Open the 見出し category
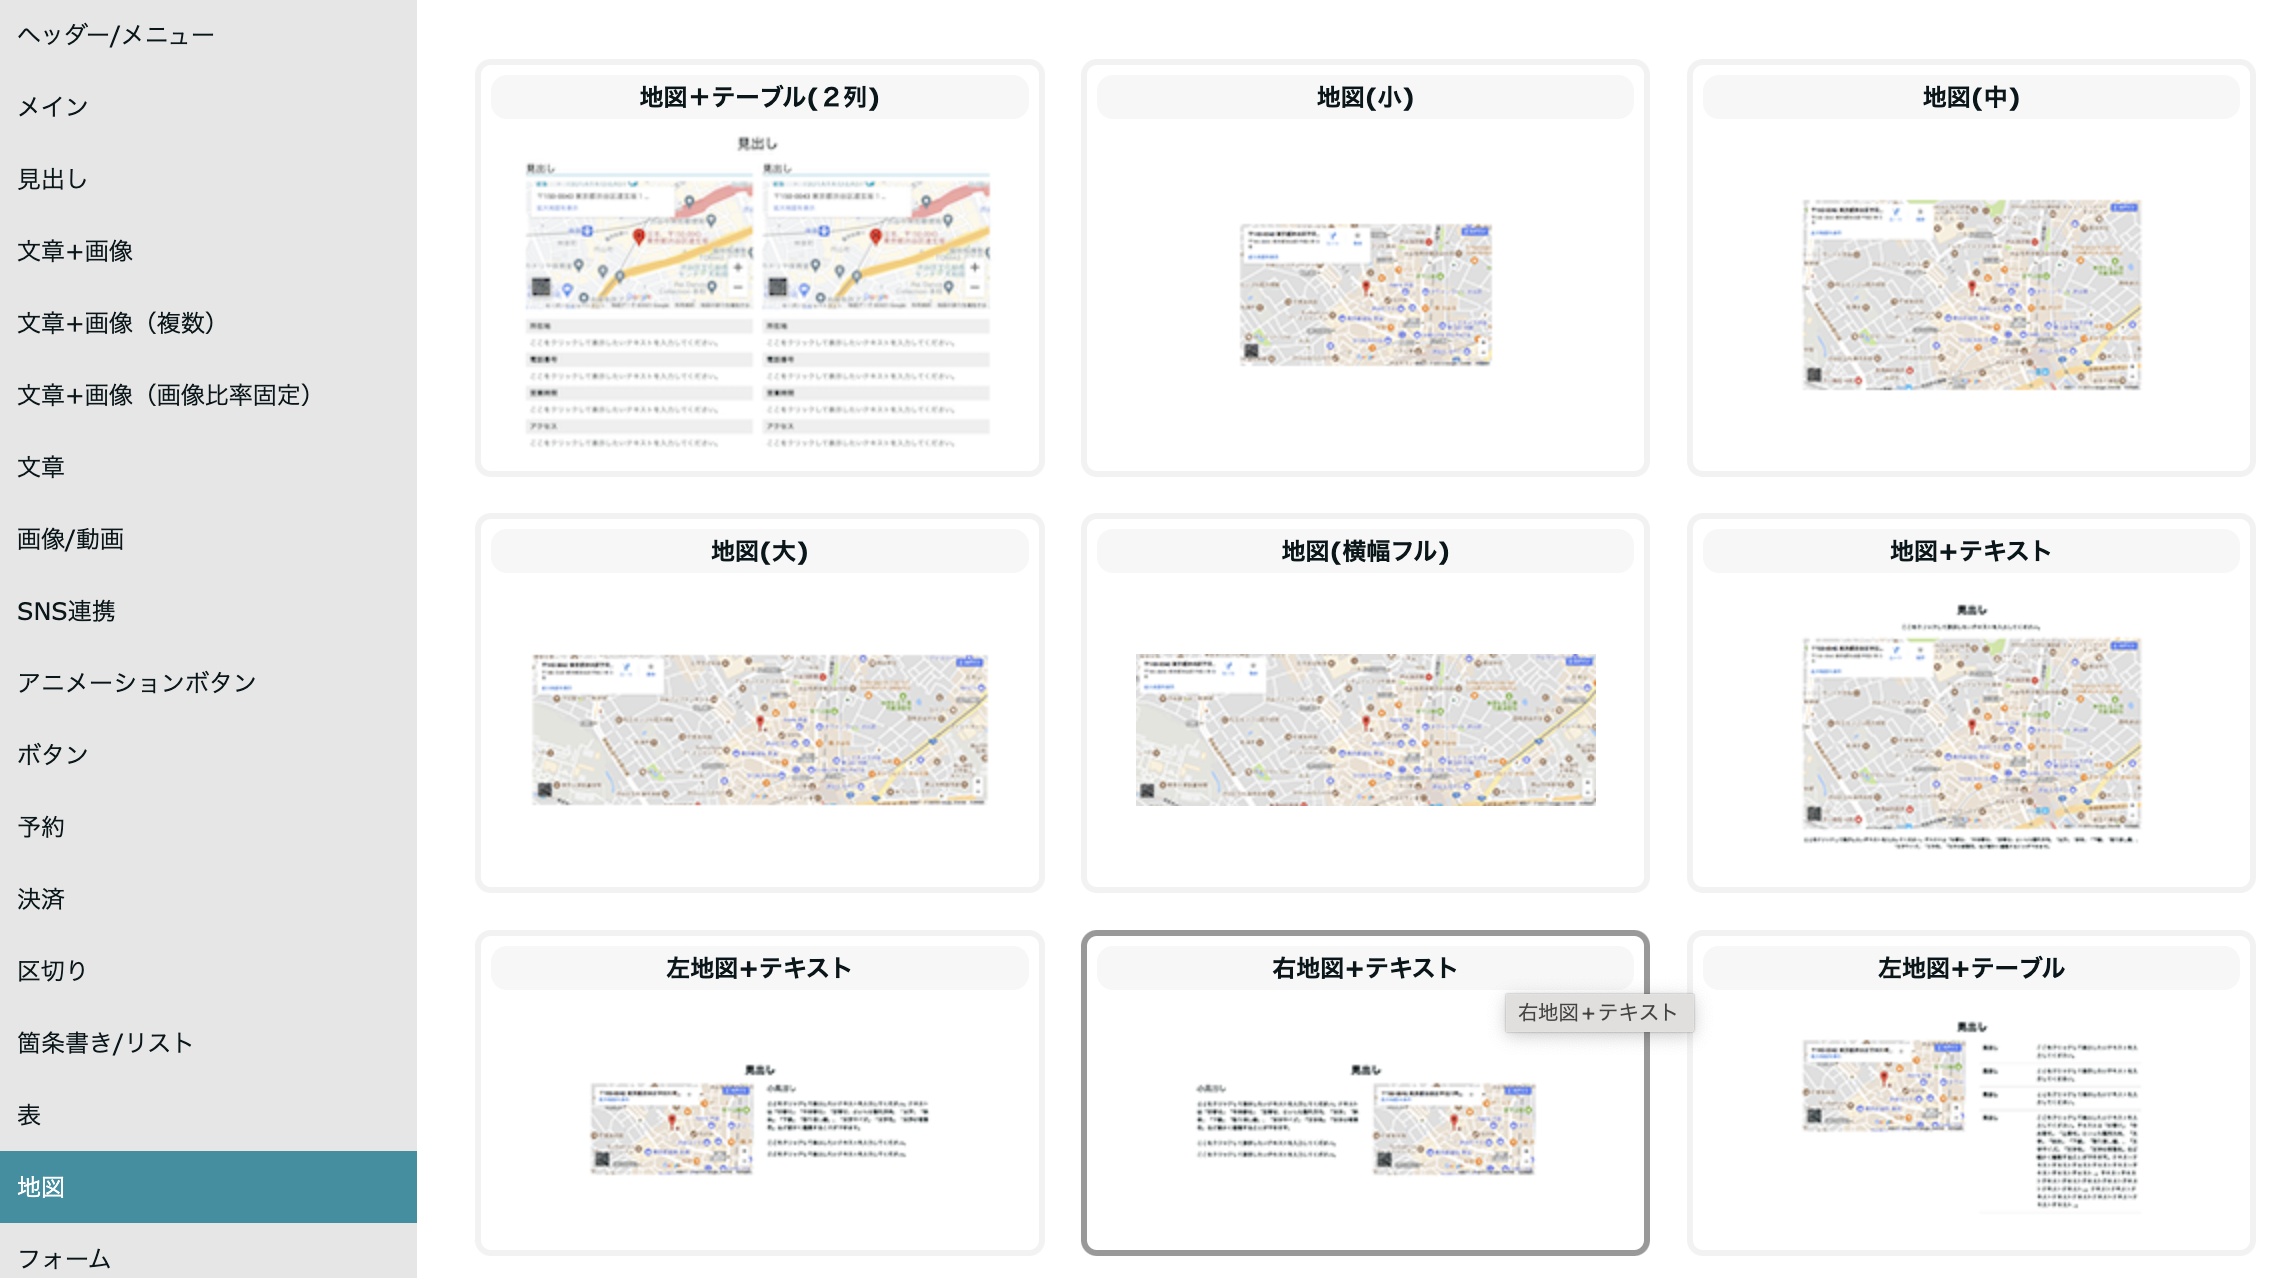Image resolution: width=2292 pixels, height=1278 pixels. [53, 179]
